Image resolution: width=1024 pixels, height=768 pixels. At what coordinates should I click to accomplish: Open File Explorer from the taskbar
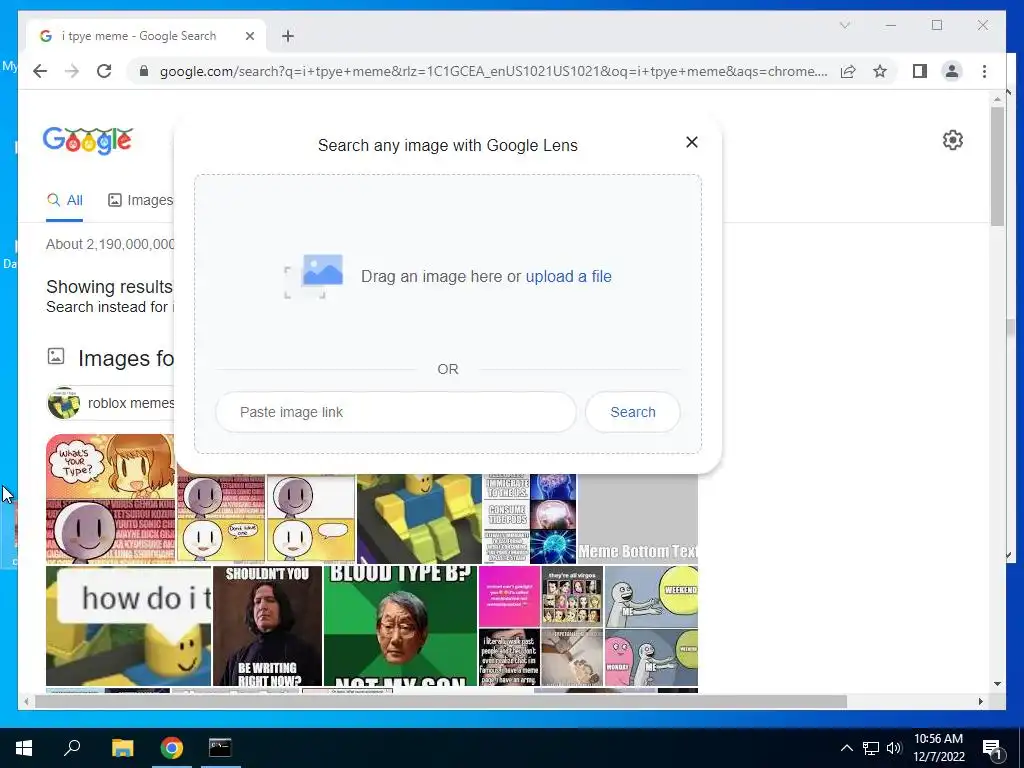122,748
